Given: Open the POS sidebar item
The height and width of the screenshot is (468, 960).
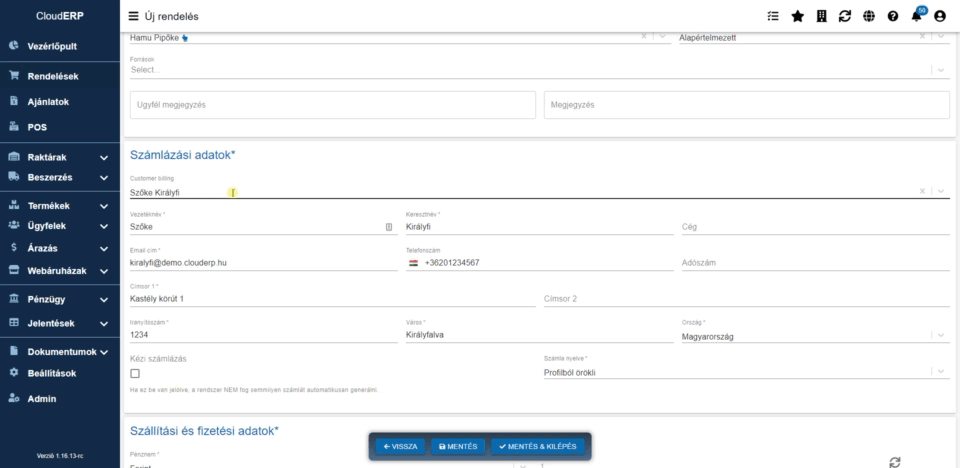Looking at the screenshot, I should click(37, 127).
